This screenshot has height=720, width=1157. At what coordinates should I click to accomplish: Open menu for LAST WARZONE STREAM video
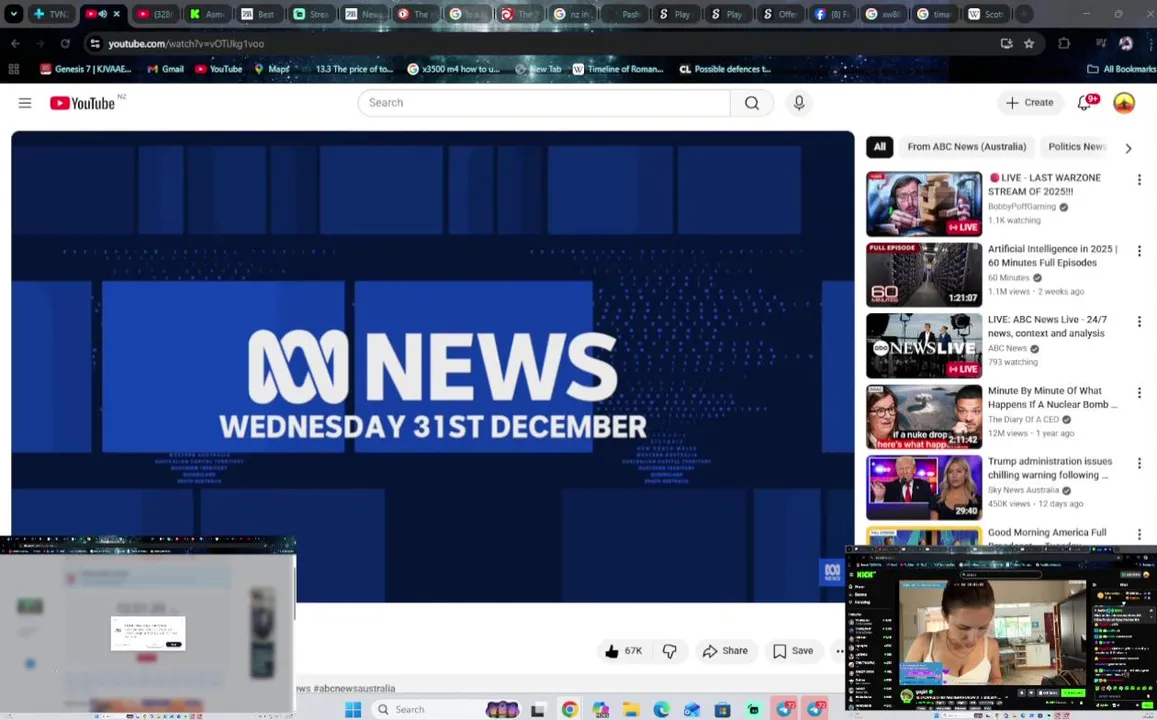pyautogui.click(x=1139, y=179)
